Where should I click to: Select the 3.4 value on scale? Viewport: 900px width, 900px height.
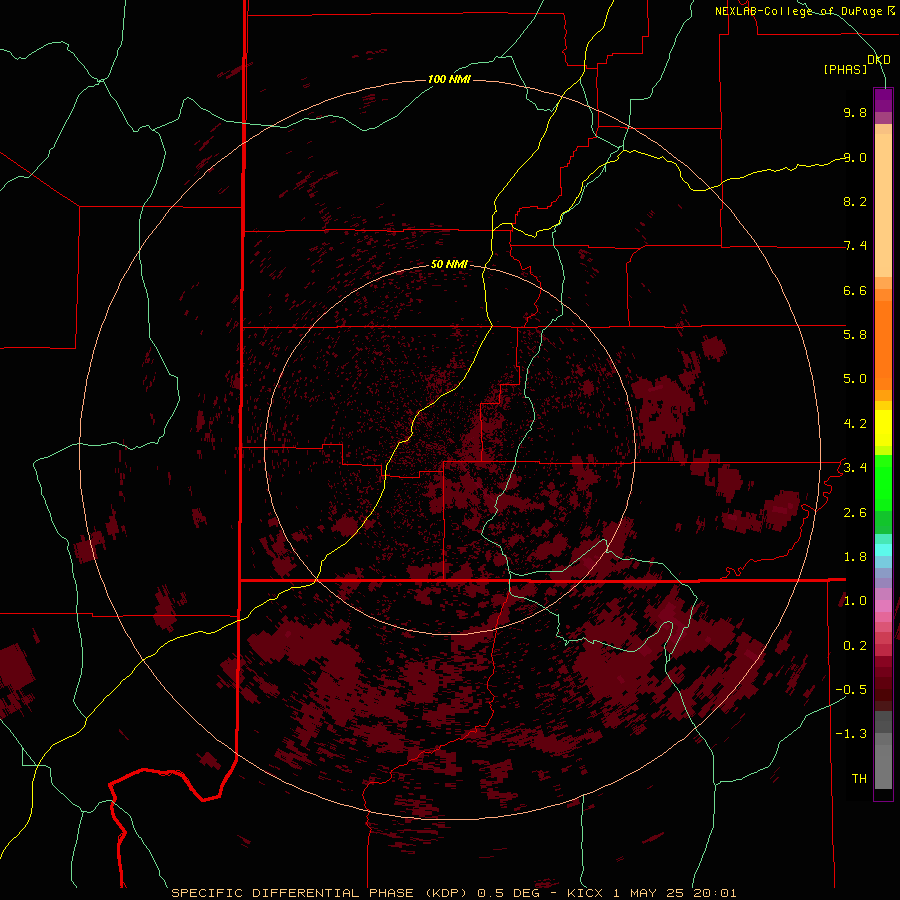pyautogui.click(x=855, y=468)
